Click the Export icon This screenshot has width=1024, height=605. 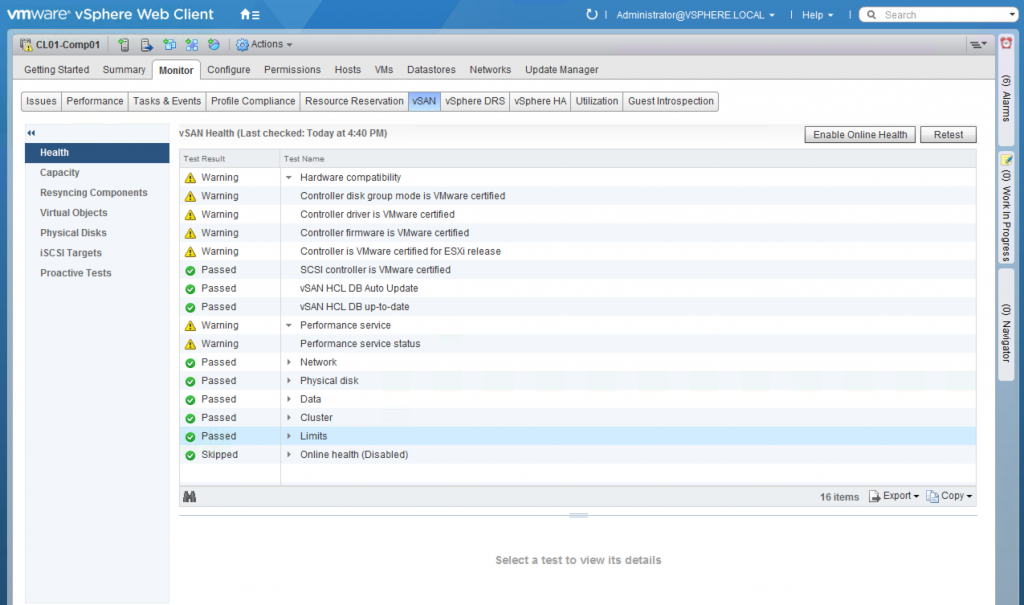pos(874,497)
